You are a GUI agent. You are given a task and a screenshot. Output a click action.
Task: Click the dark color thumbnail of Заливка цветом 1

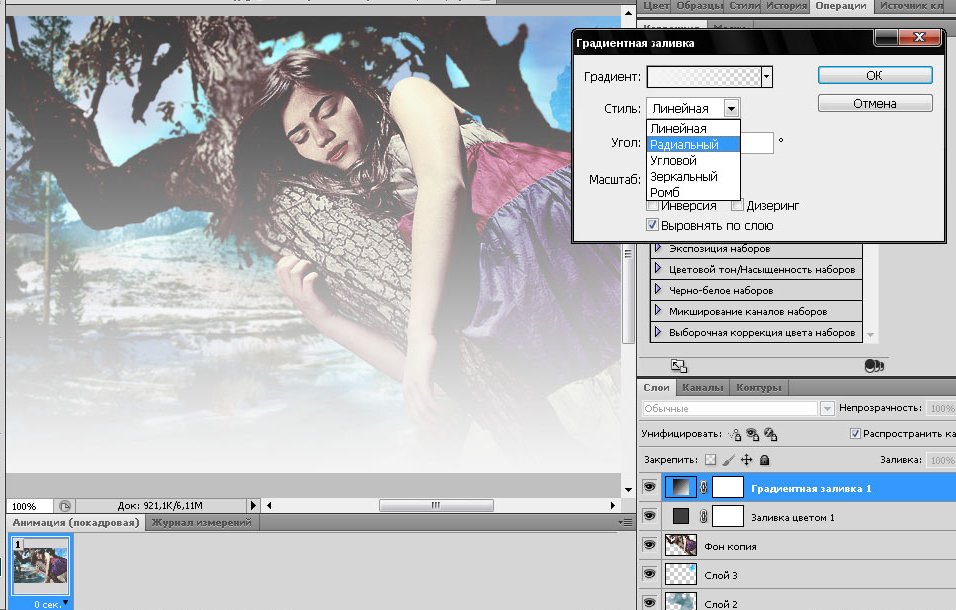pos(680,516)
